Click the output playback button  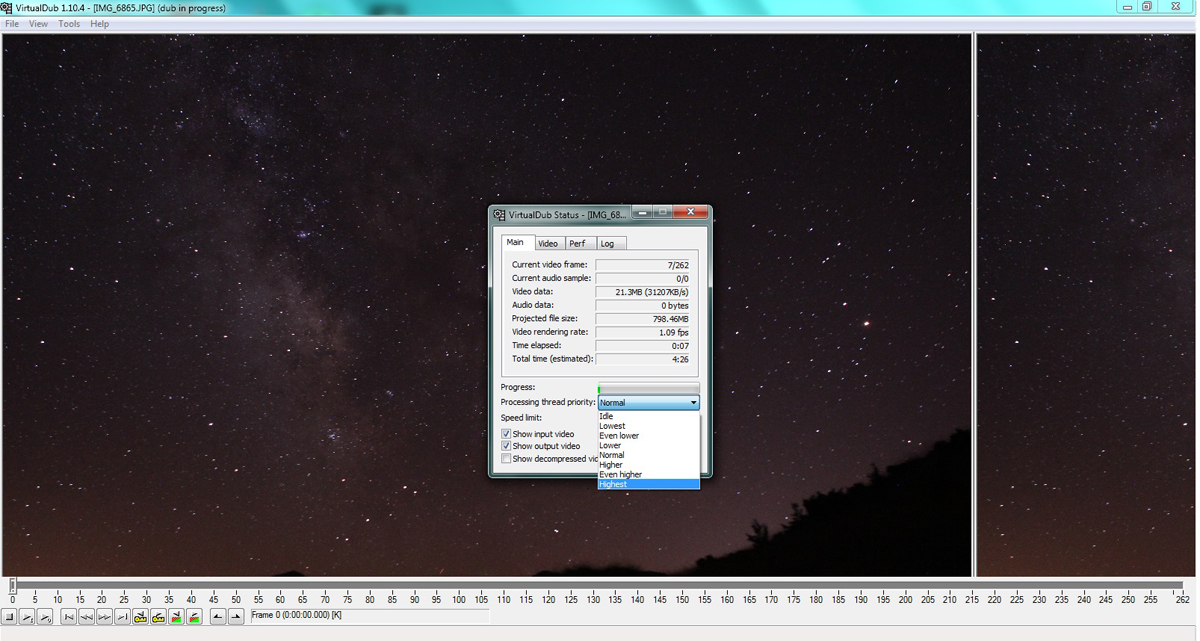[45, 617]
